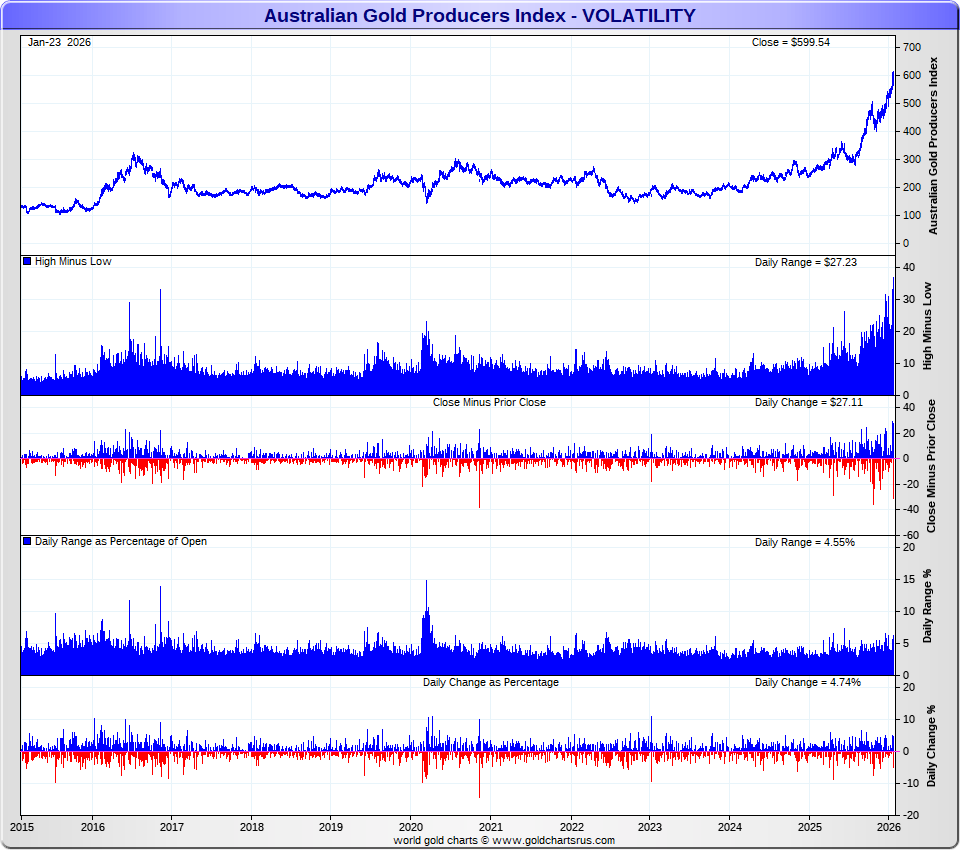
Task: Select the Jan-23 2026 date label
Action: pos(59,42)
